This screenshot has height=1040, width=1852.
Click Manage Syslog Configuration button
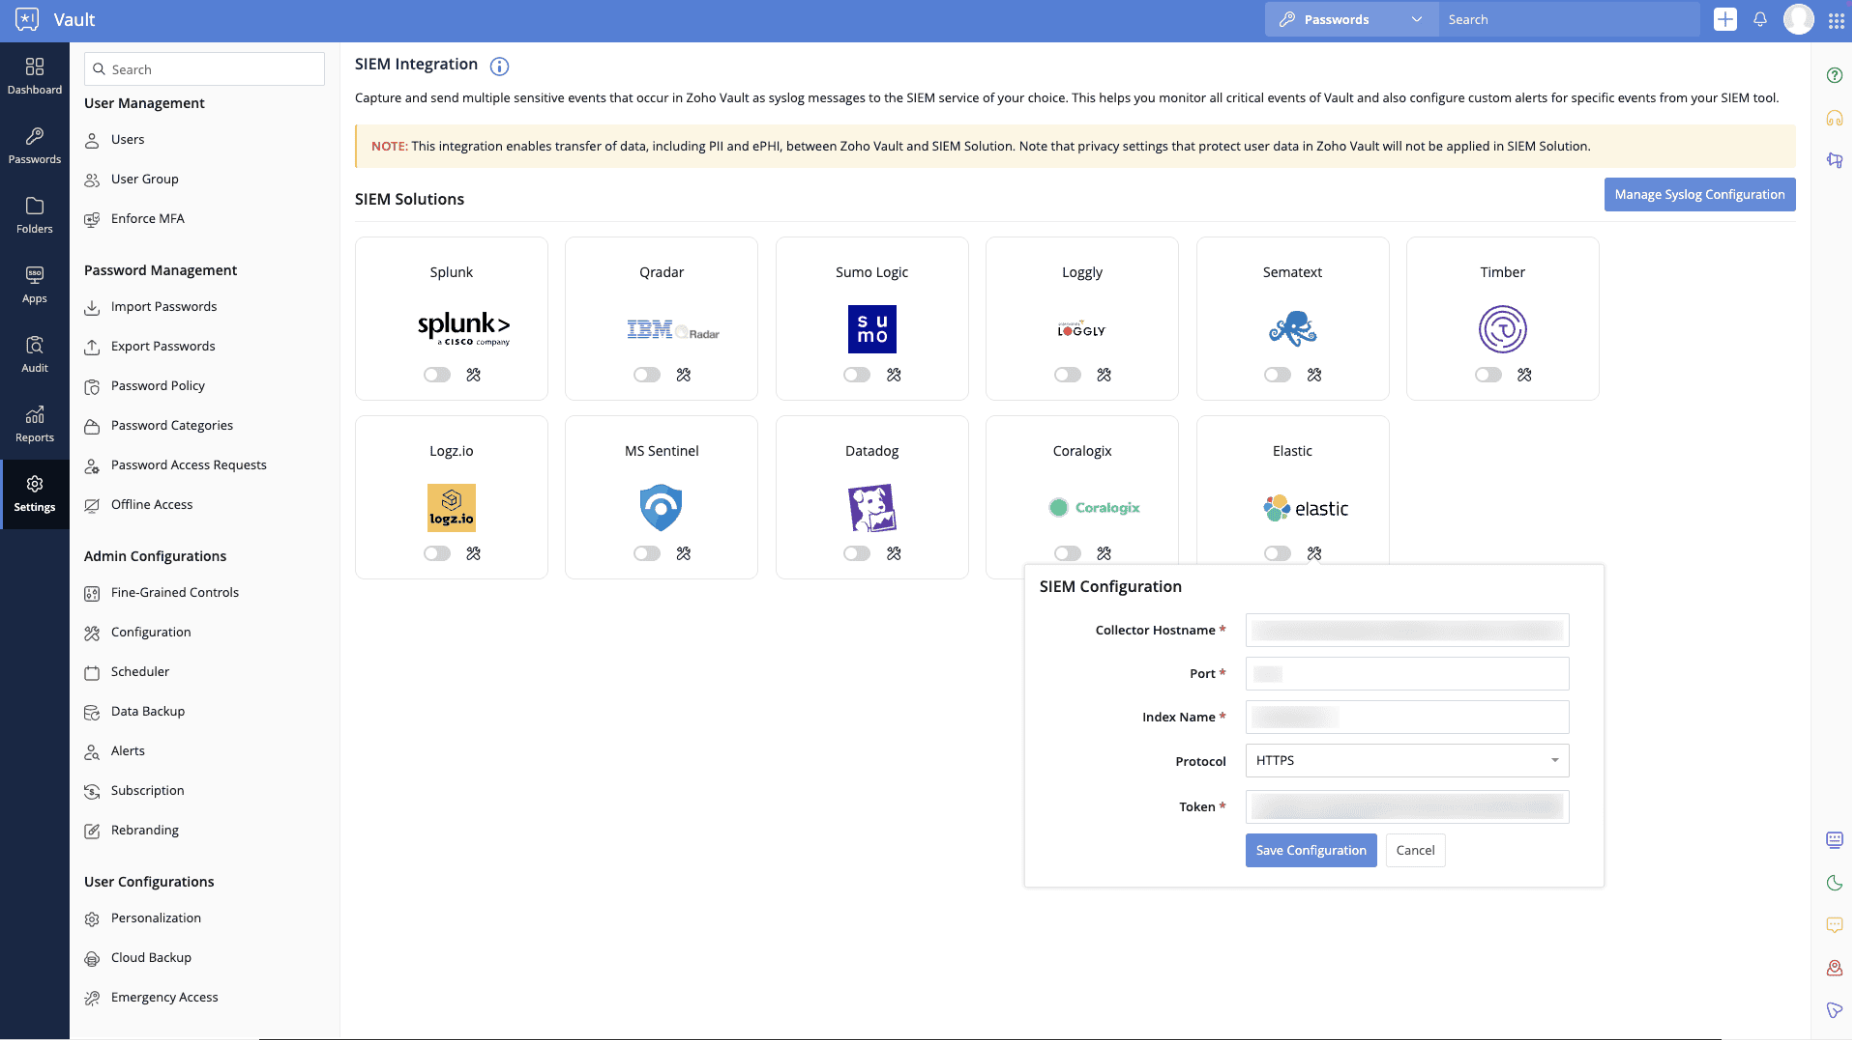coord(1699,194)
